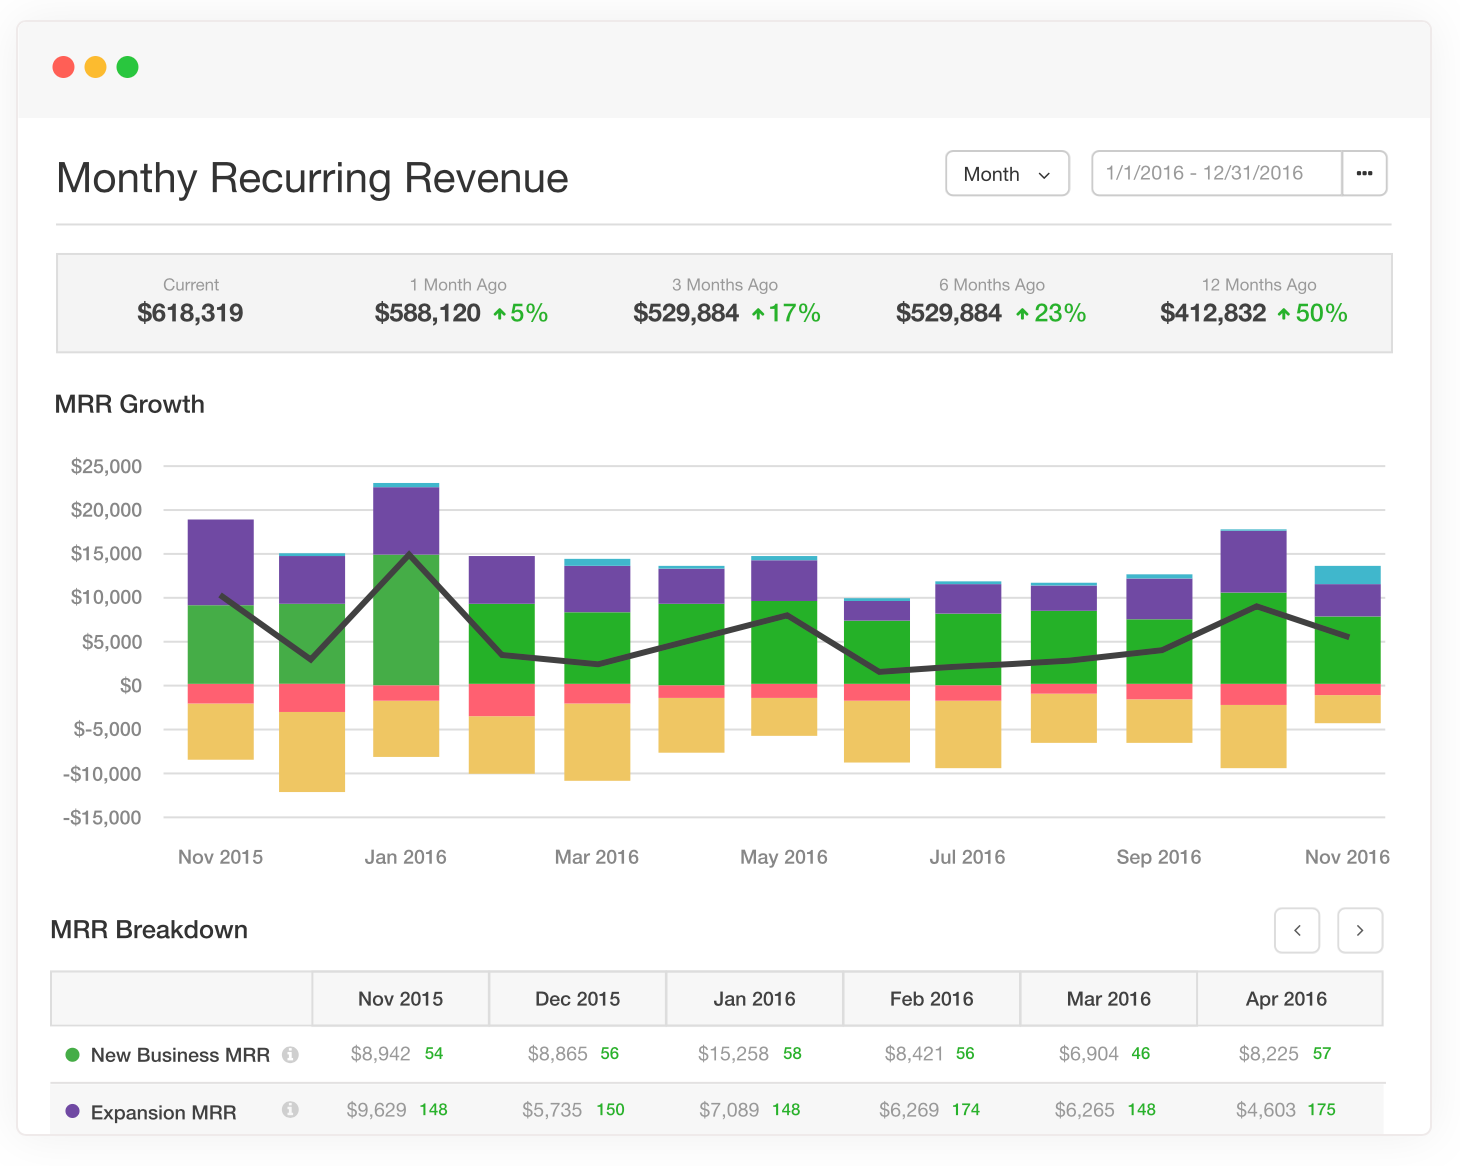Open the three-dot options menu beside date range
1460x1166 pixels.
(1364, 174)
